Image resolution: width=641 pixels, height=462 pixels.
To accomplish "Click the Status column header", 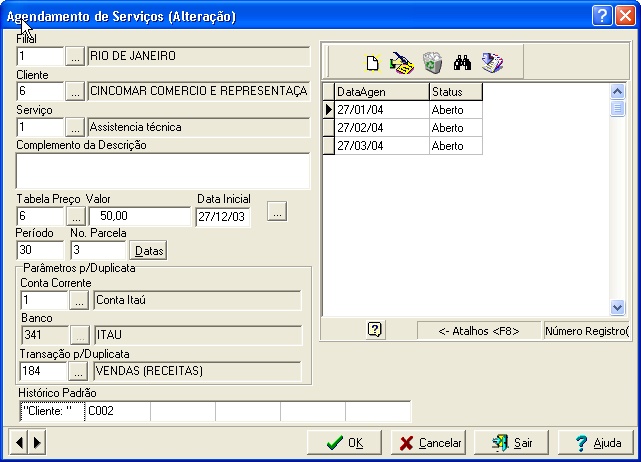I will [x=456, y=92].
